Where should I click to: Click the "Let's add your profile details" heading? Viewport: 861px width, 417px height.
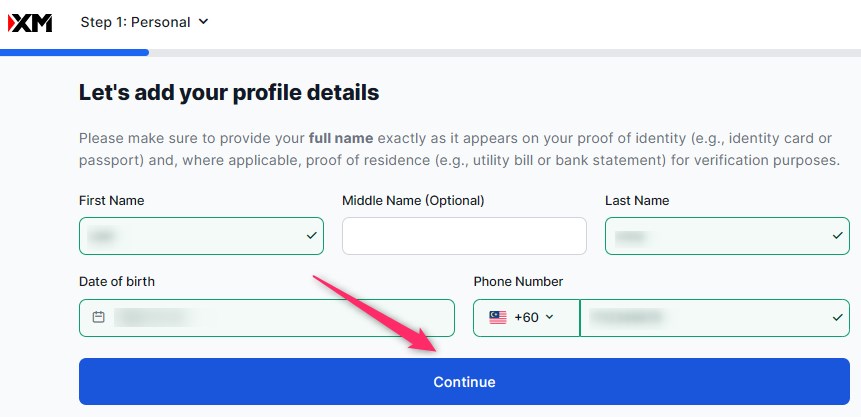[x=229, y=93]
